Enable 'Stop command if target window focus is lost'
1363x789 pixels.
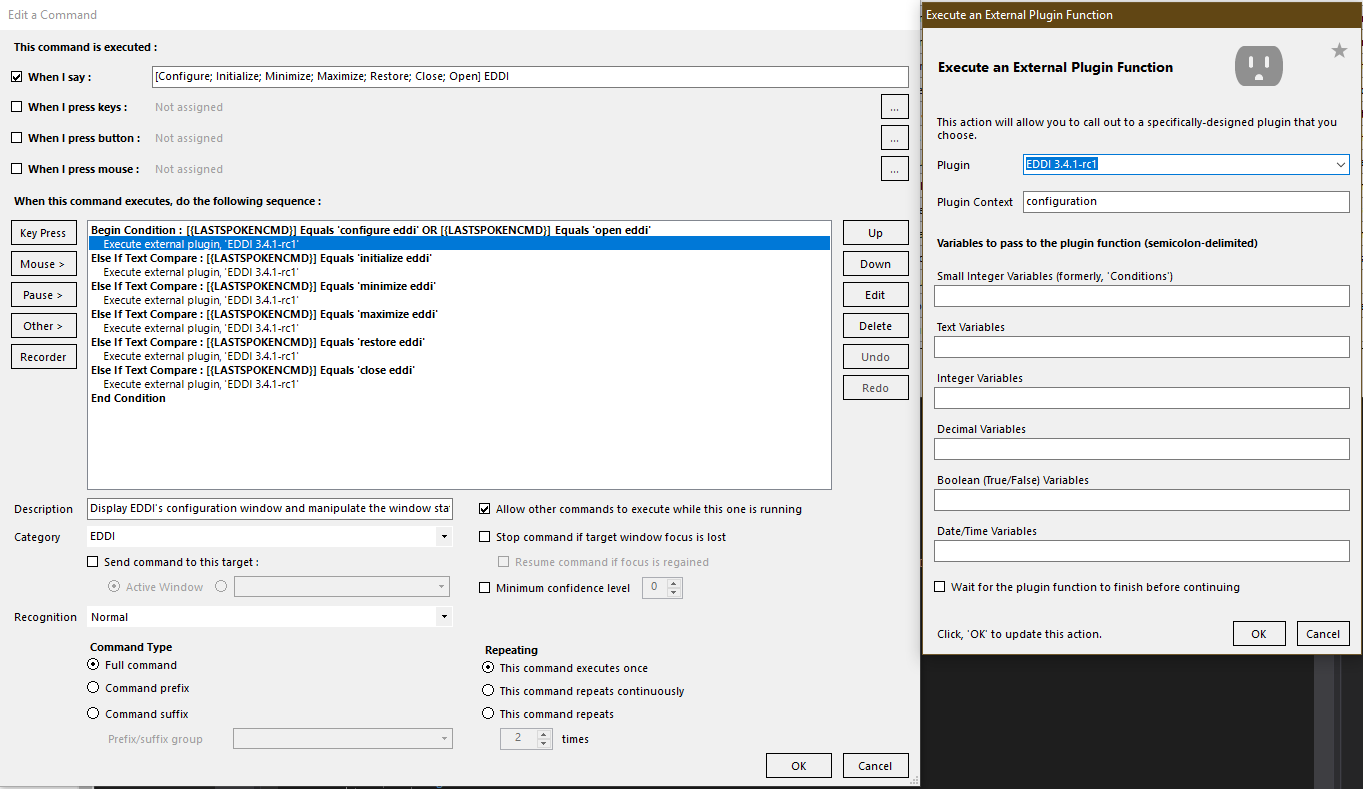(x=485, y=536)
